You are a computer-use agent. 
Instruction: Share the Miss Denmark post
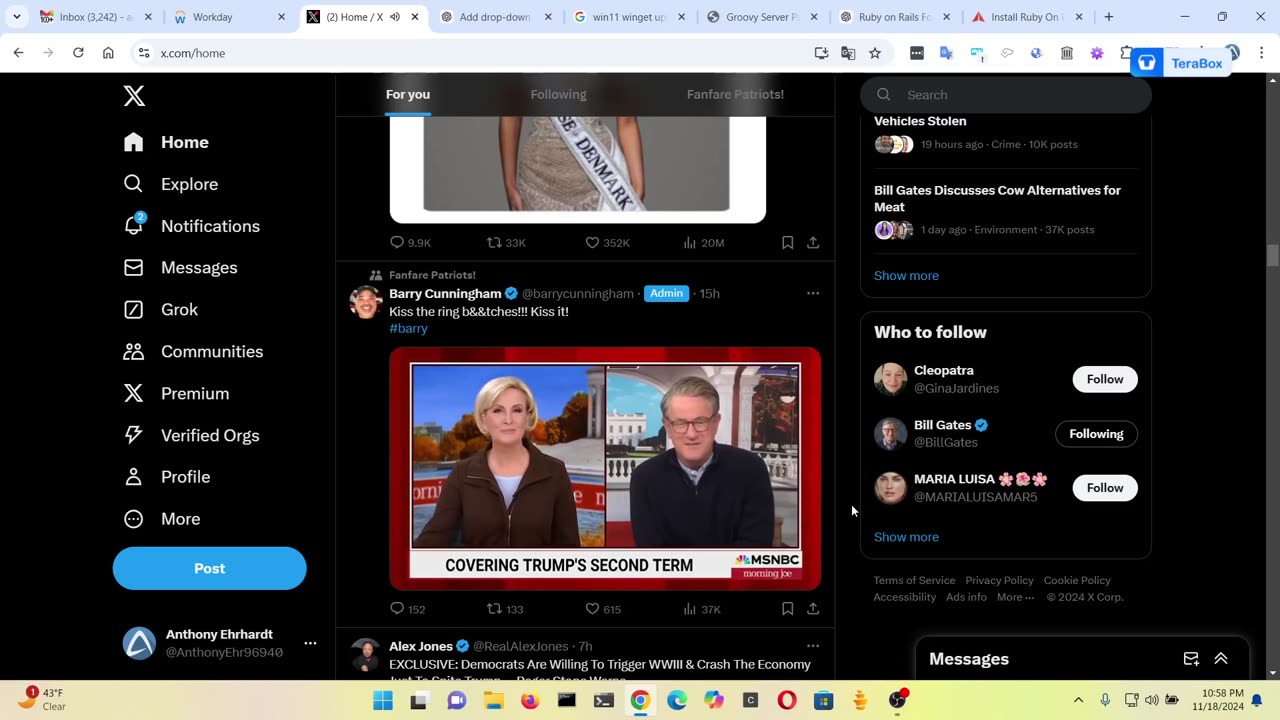(x=813, y=243)
